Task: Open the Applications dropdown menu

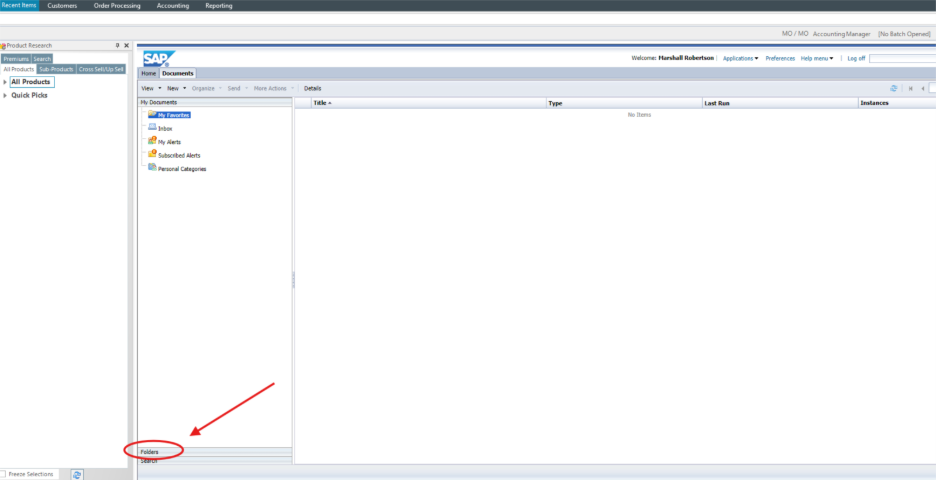Action: [x=740, y=58]
